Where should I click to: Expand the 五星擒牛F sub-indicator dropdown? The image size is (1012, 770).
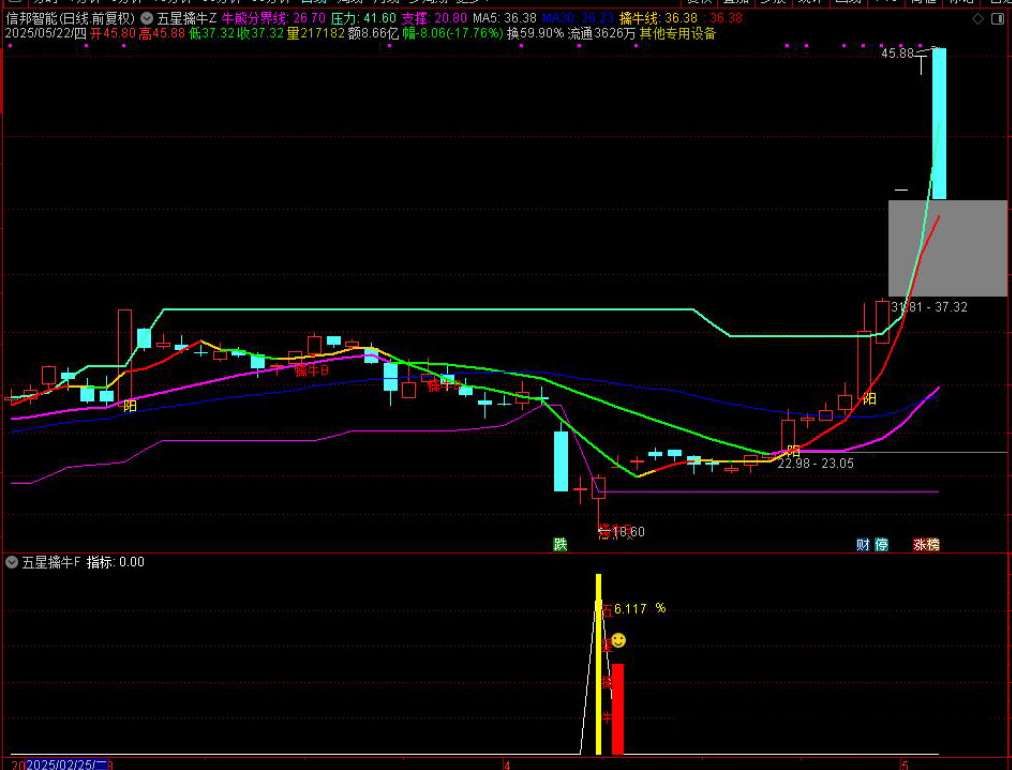pos(12,562)
